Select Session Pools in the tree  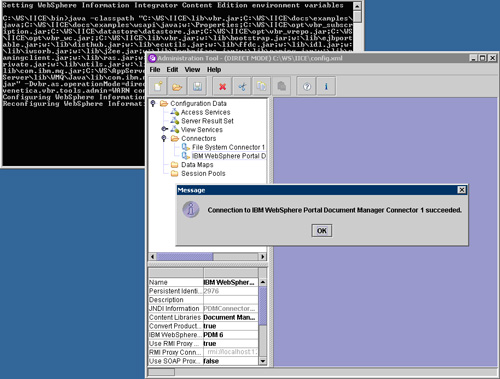(x=203, y=173)
